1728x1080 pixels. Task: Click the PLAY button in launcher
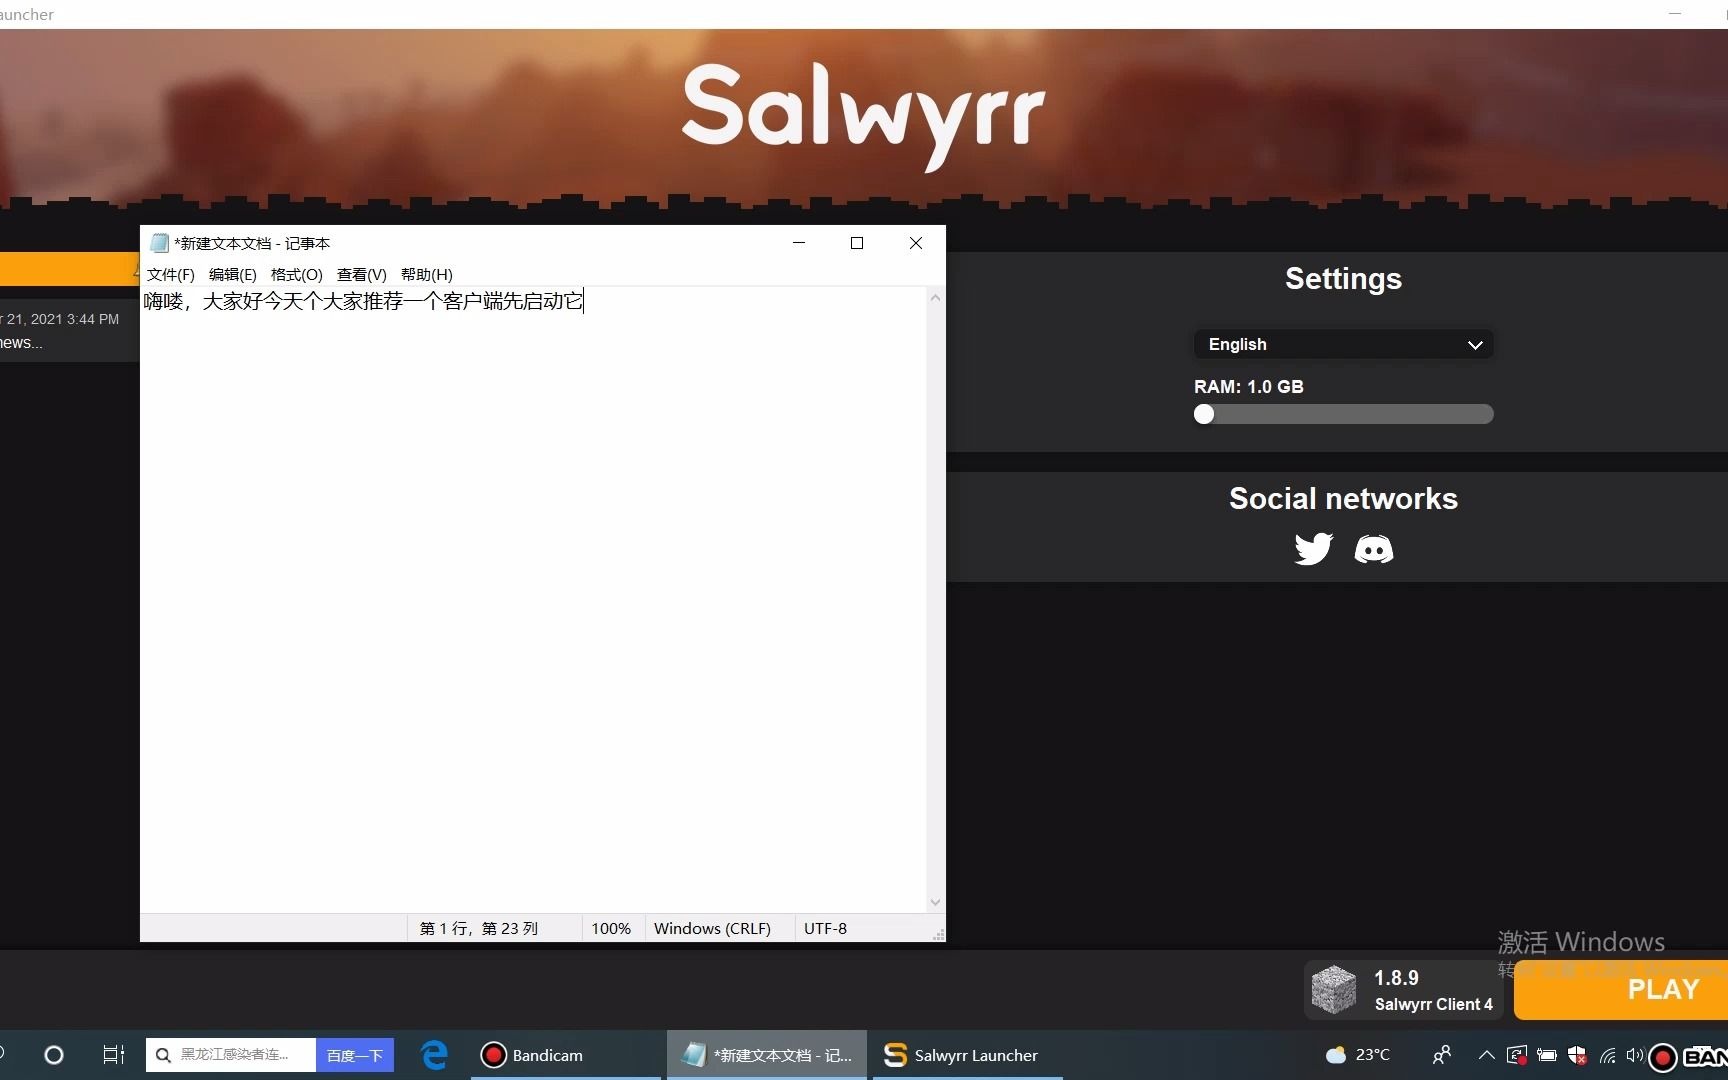(1621, 990)
